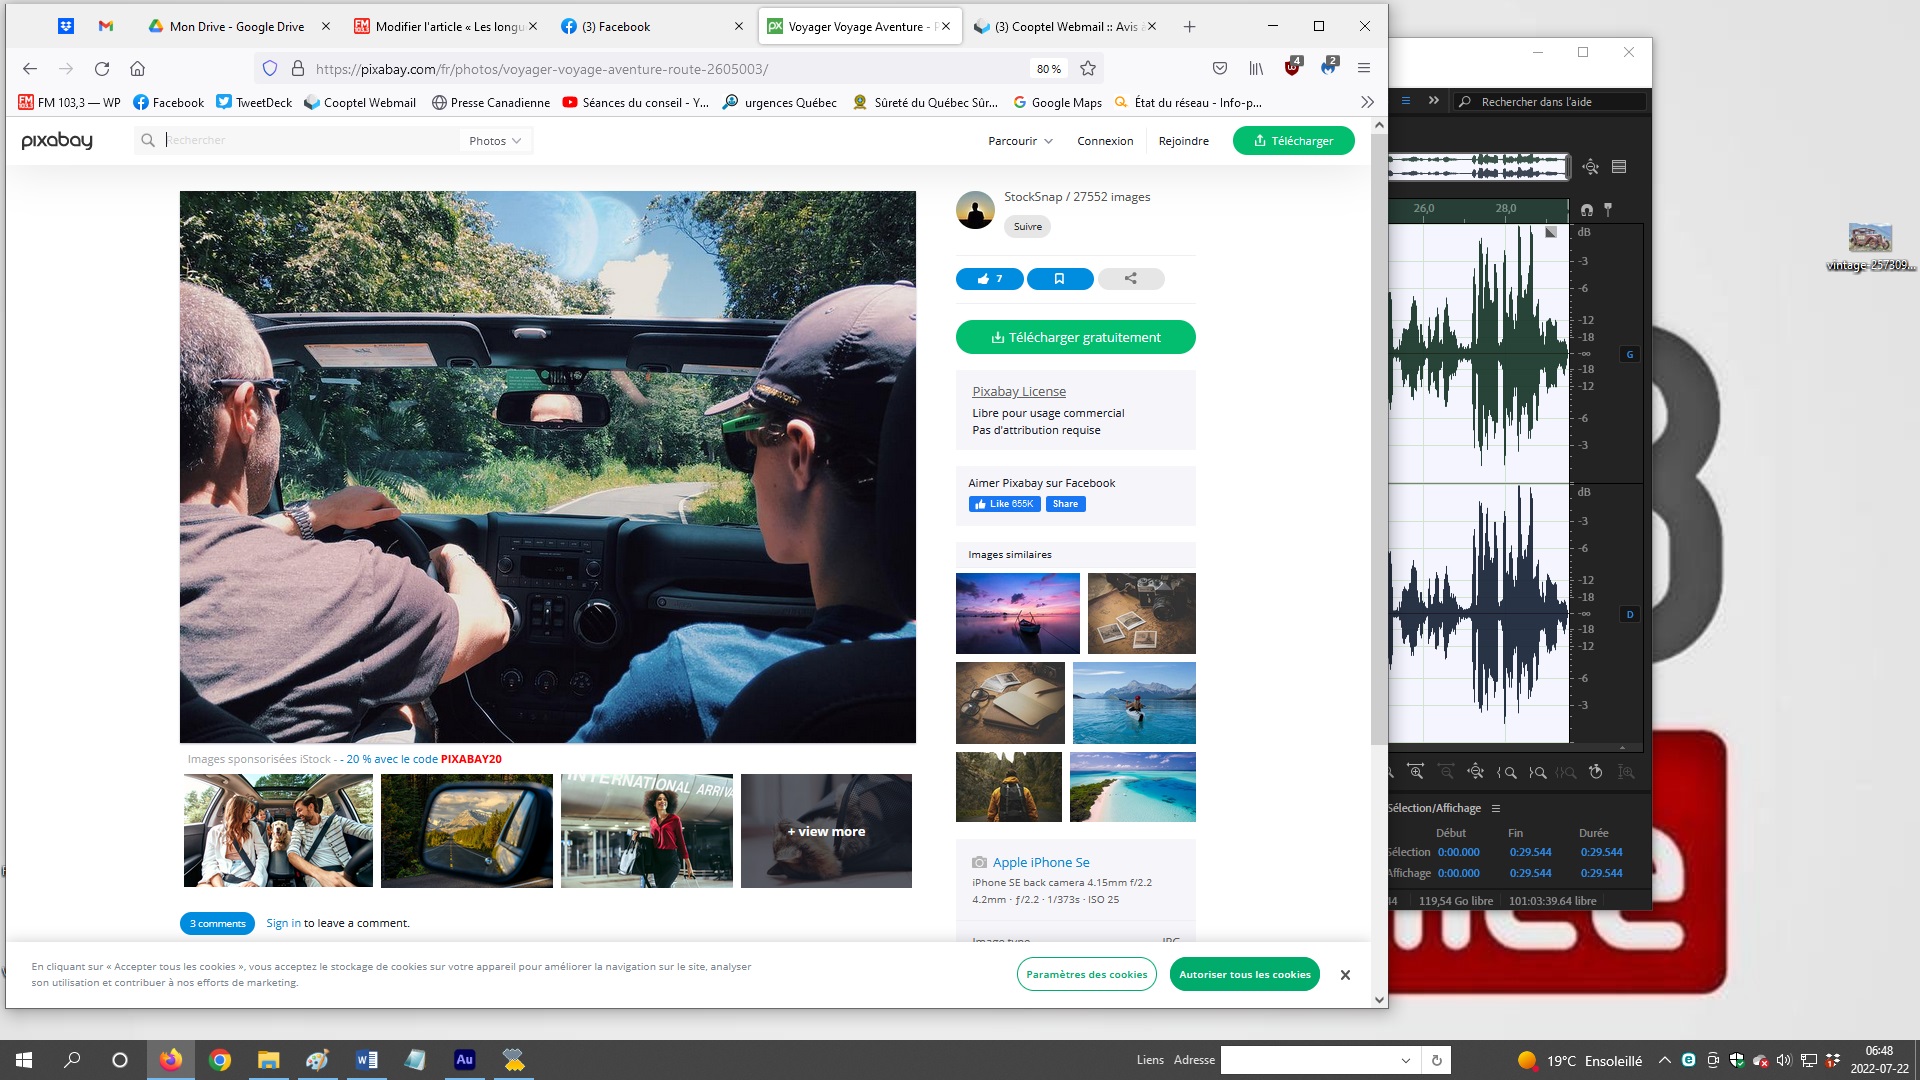The width and height of the screenshot is (1920, 1080).
Task: Click the Pixabay like thumbs-up button
Action: tap(989, 279)
